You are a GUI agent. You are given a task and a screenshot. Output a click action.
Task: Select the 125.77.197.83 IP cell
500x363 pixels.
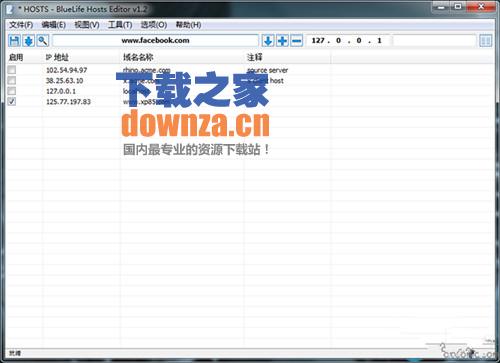[x=68, y=102]
